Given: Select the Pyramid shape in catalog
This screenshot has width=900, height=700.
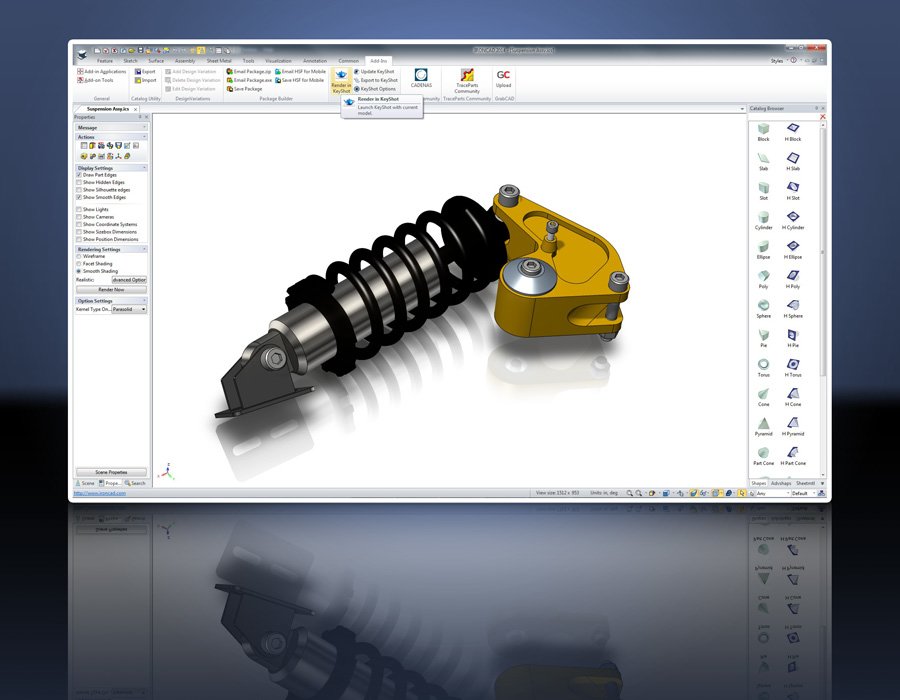Looking at the screenshot, I should click(763, 427).
